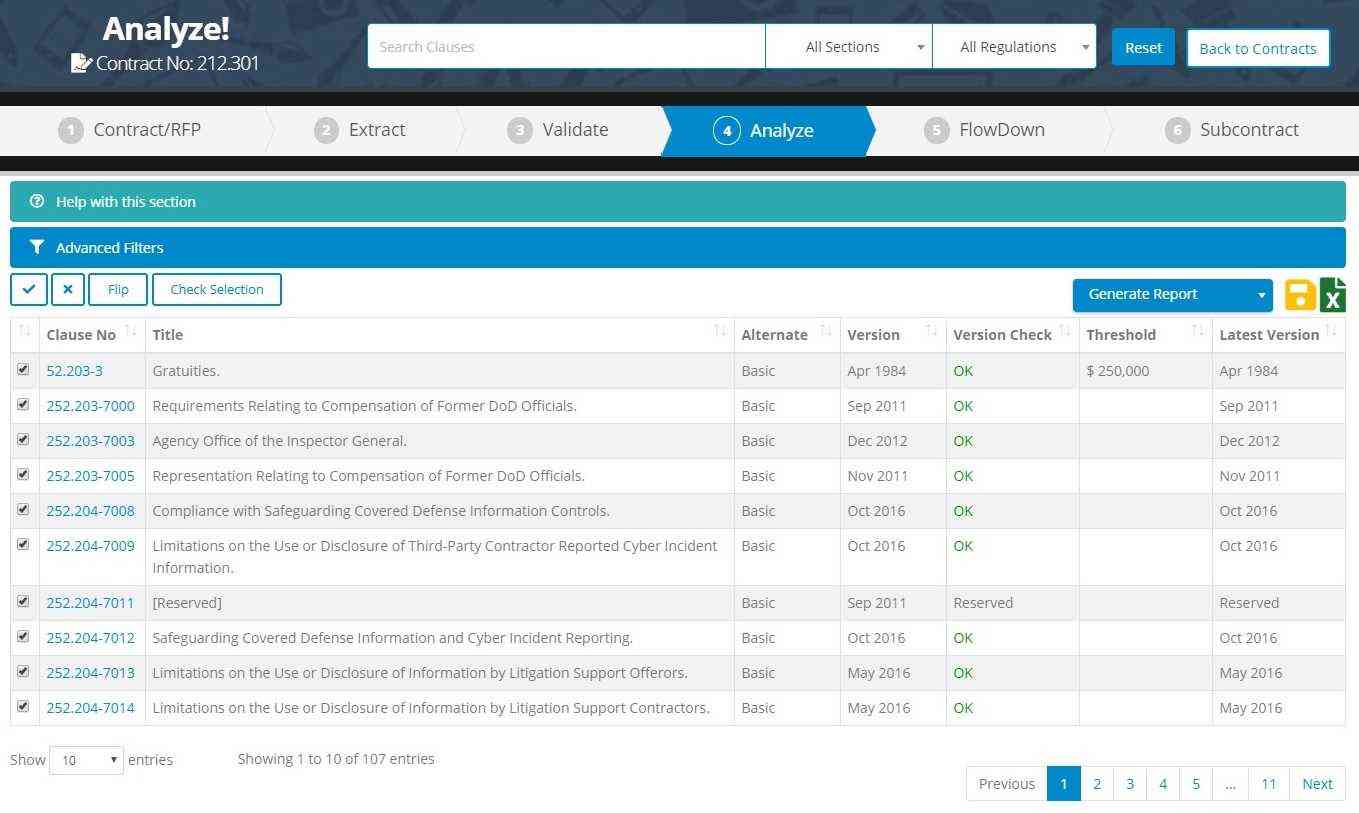Screen dimensions: 1359x813
Task: Click the sort arrows on the checkbox column
Action: pyautogui.click(x=25, y=331)
